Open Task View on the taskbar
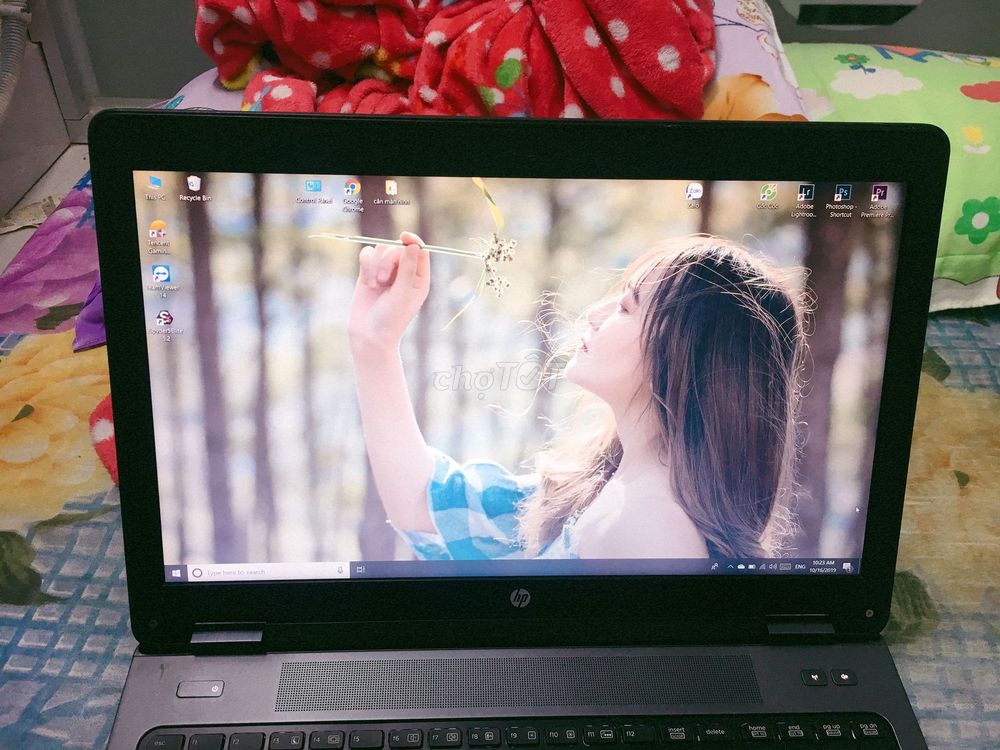Screen dimensions: 1000x750 (360, 569)
